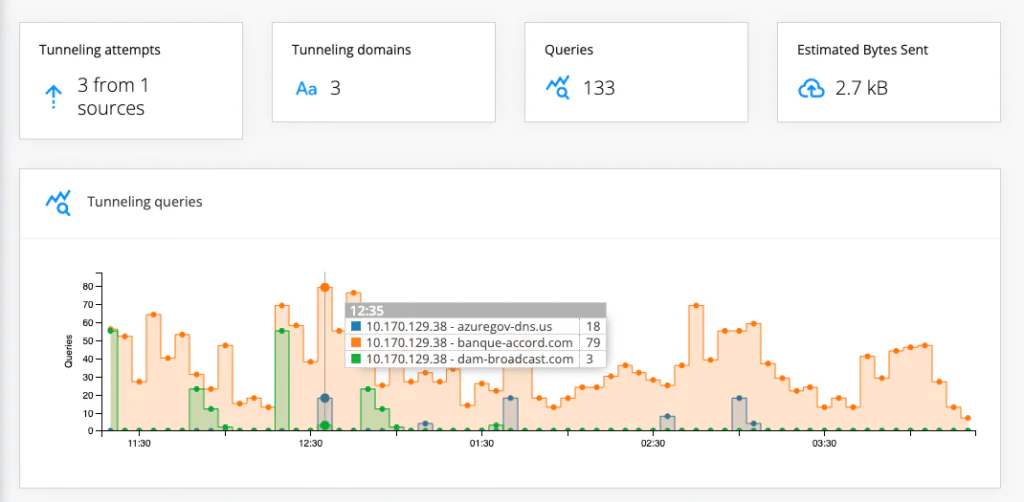Click the Queries chart-search icon in the card
Viewport: 1024px width, 502px height.
(x=558, y=87)
